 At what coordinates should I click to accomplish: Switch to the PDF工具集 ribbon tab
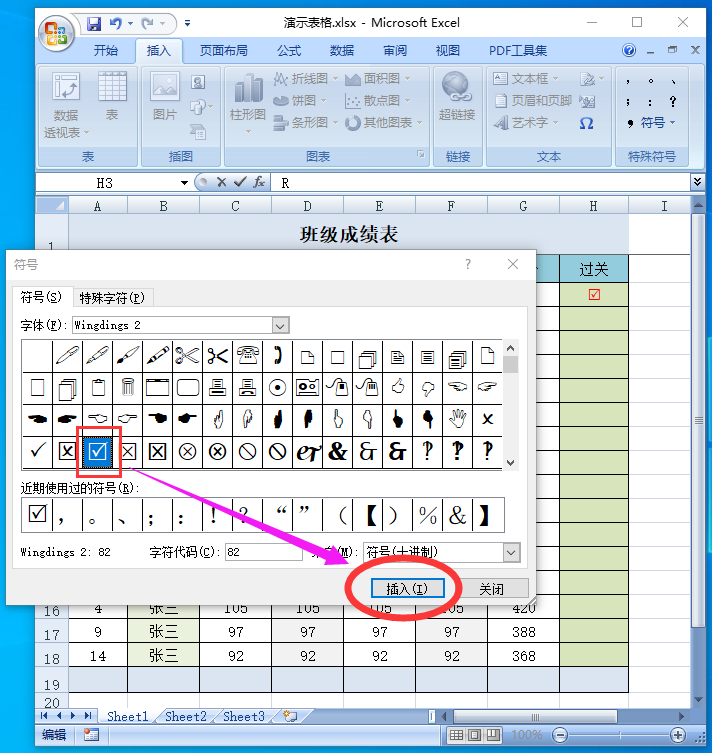click(518, 50)
